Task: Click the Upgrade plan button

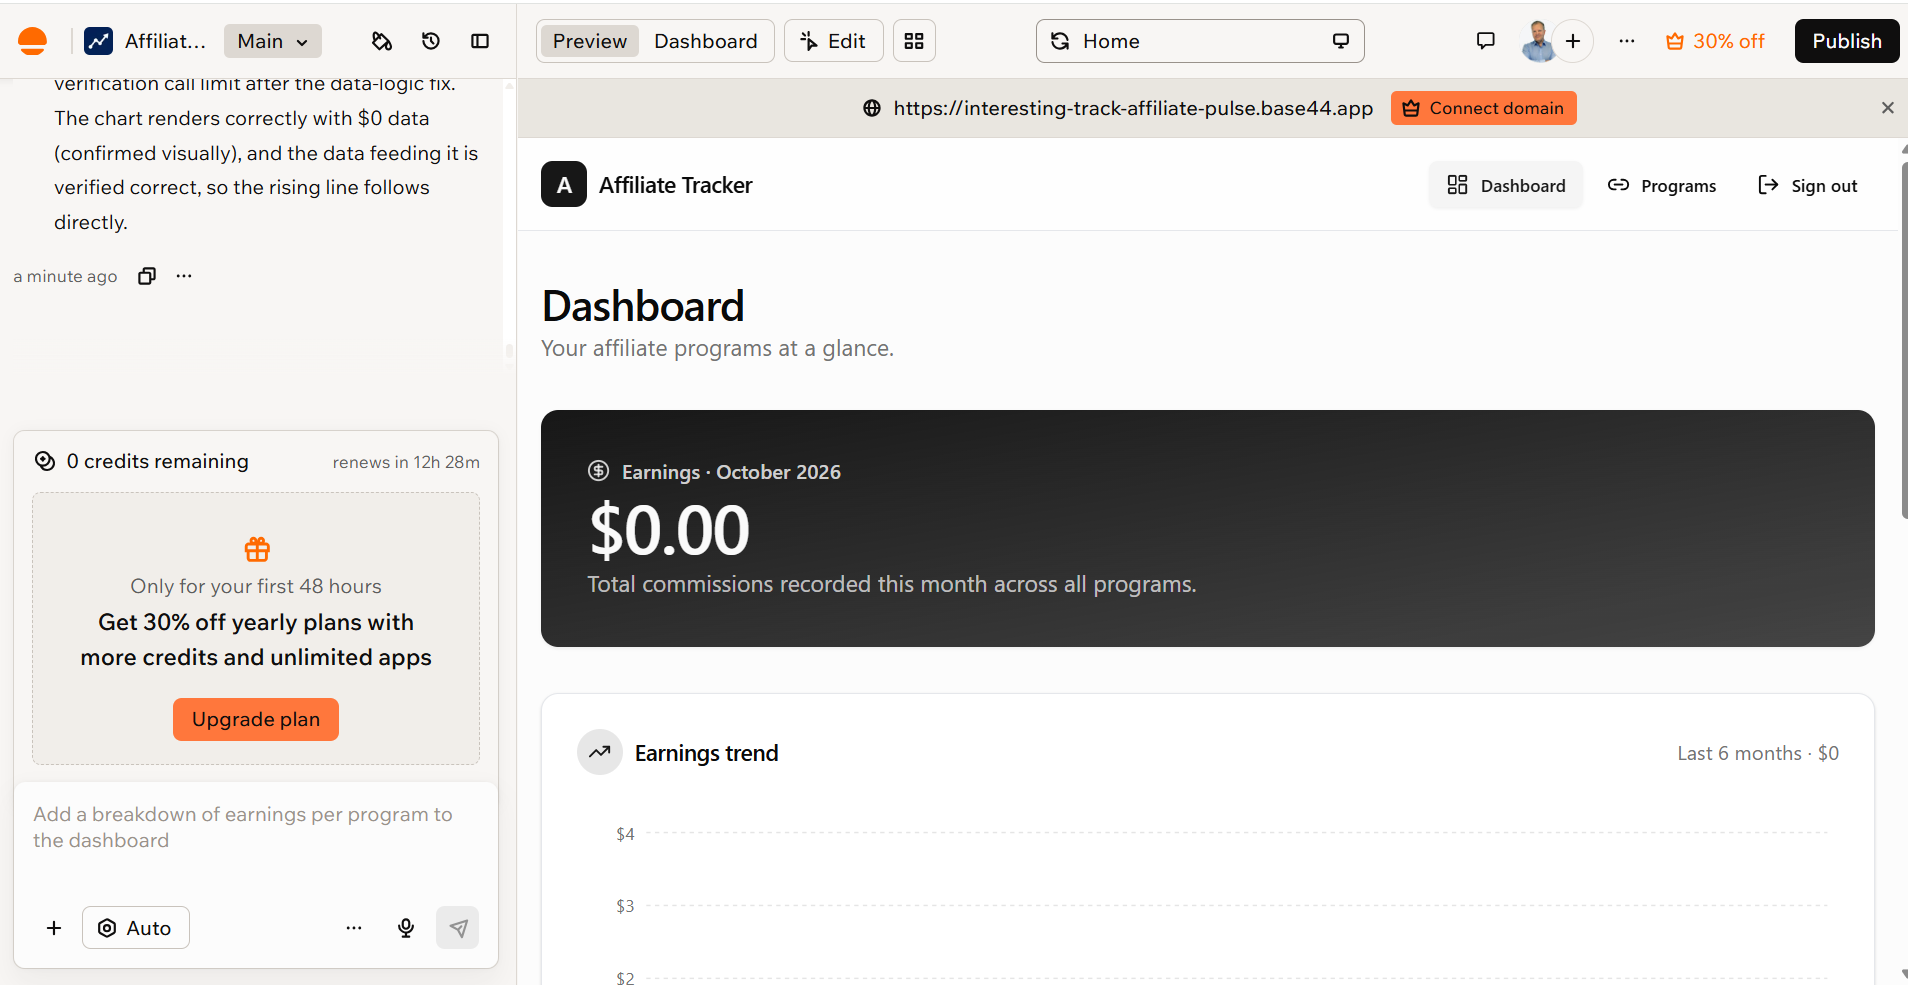Action: tap(256, 719)
